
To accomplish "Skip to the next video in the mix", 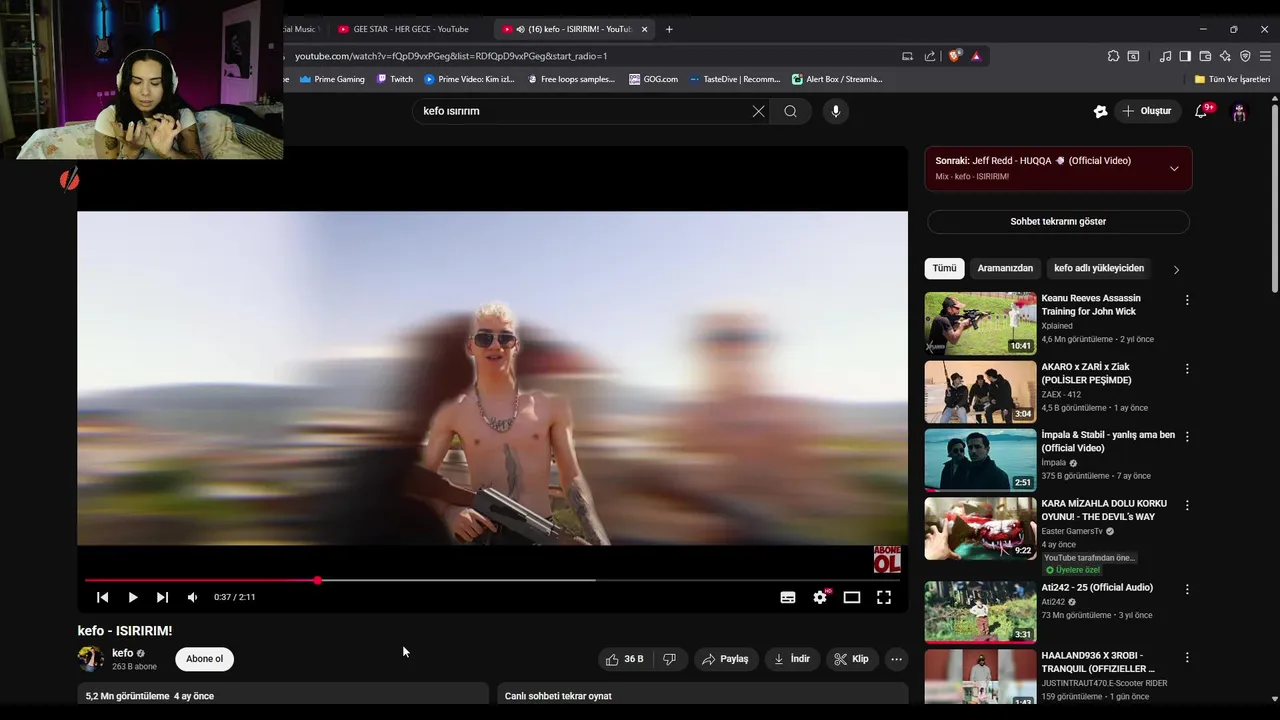I will [162, 597].
